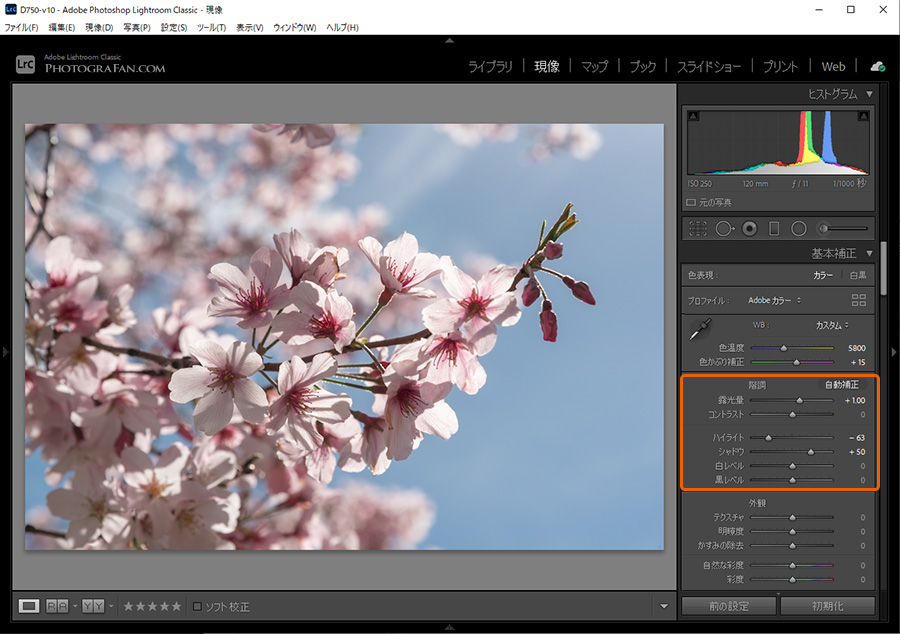This screenshot has height=634, width=900.
Task: Set rating with the third star
Action: (x=152, y=606)
